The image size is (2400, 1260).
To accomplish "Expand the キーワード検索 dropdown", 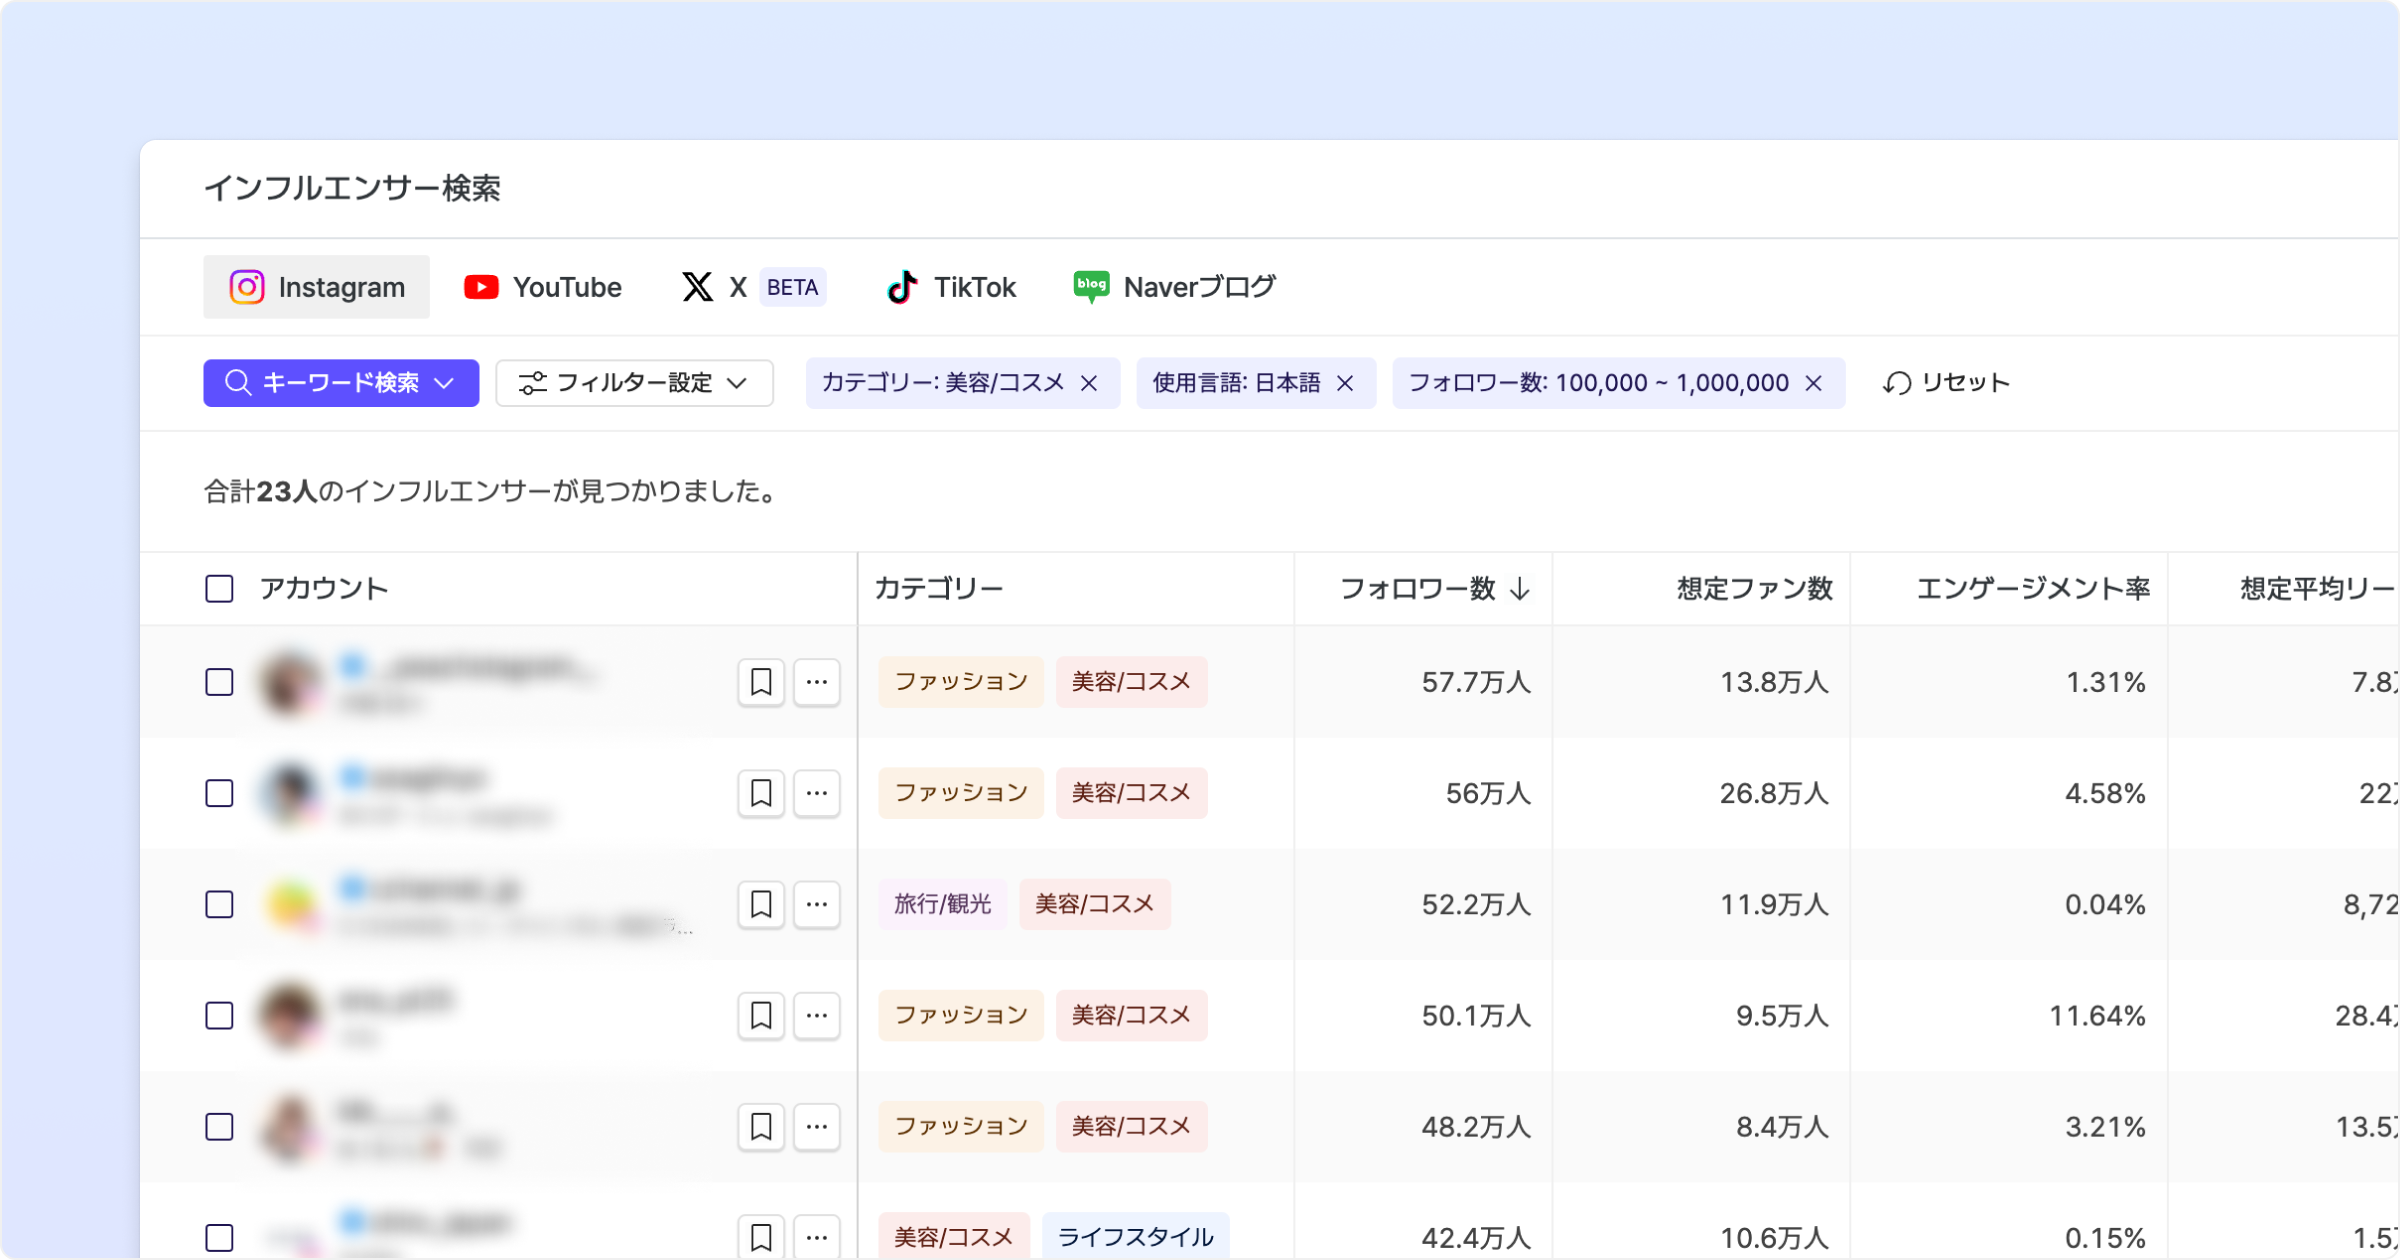I will (x=340, y=383).
